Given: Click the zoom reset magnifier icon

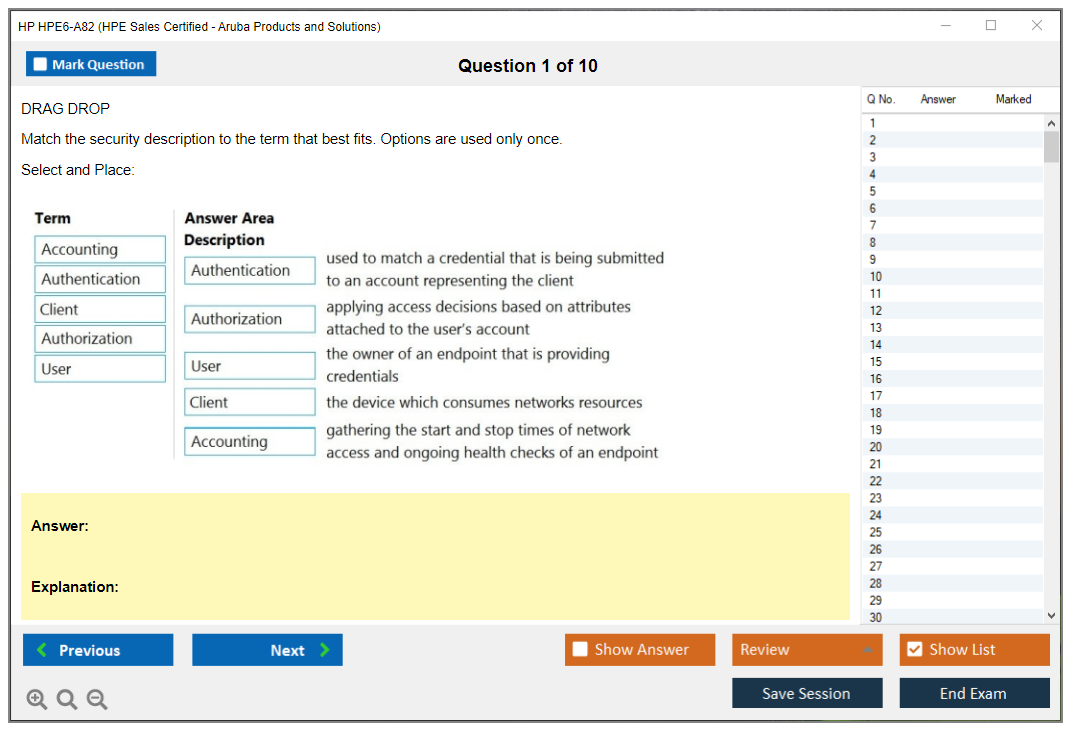Looking at the screenshot, I should point(67,700).
